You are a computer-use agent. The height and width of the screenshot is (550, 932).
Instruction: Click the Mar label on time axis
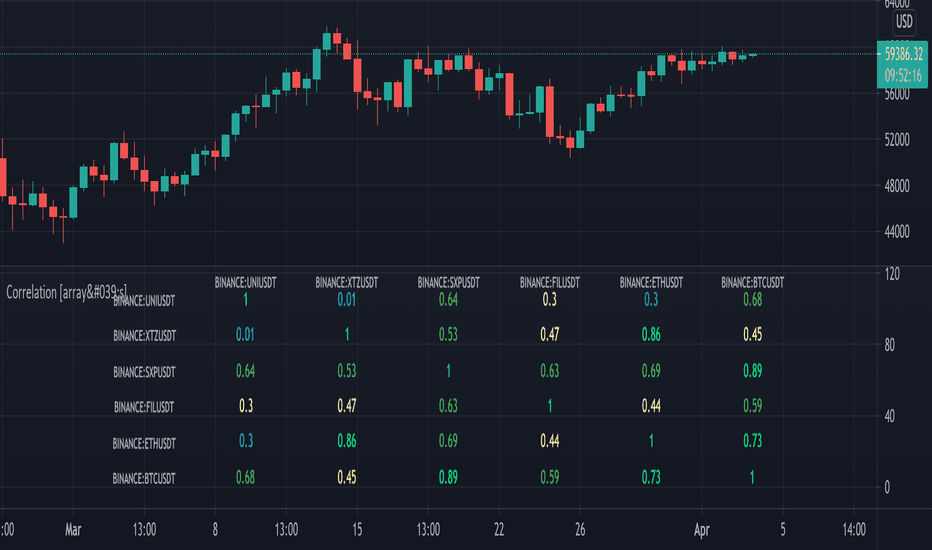click(73, 529)
